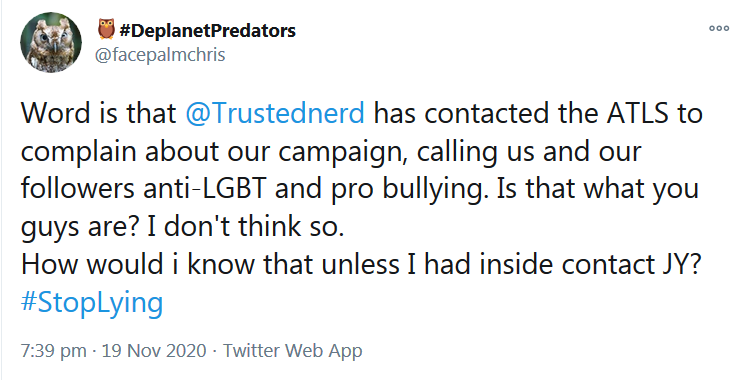Click the 19 Nov 2020 date
The height and width of the screenshot is (380, 742).
pyautogui.click(x=154, y=351)
